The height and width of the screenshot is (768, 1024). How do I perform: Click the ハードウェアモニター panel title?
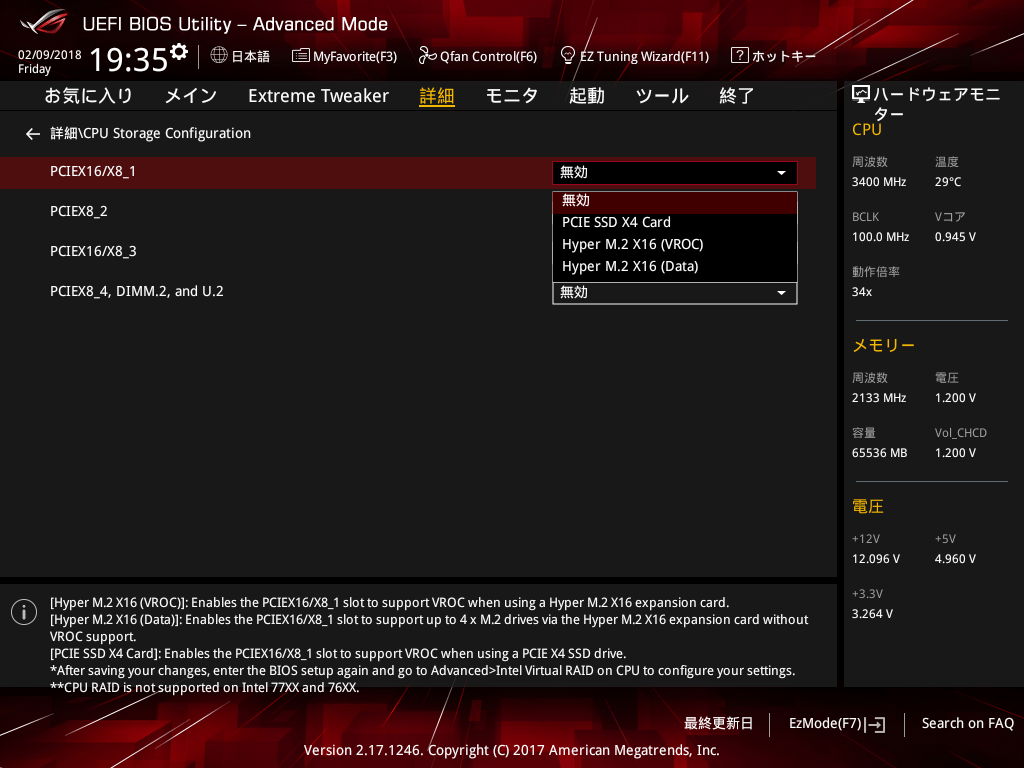pos(936,104)
